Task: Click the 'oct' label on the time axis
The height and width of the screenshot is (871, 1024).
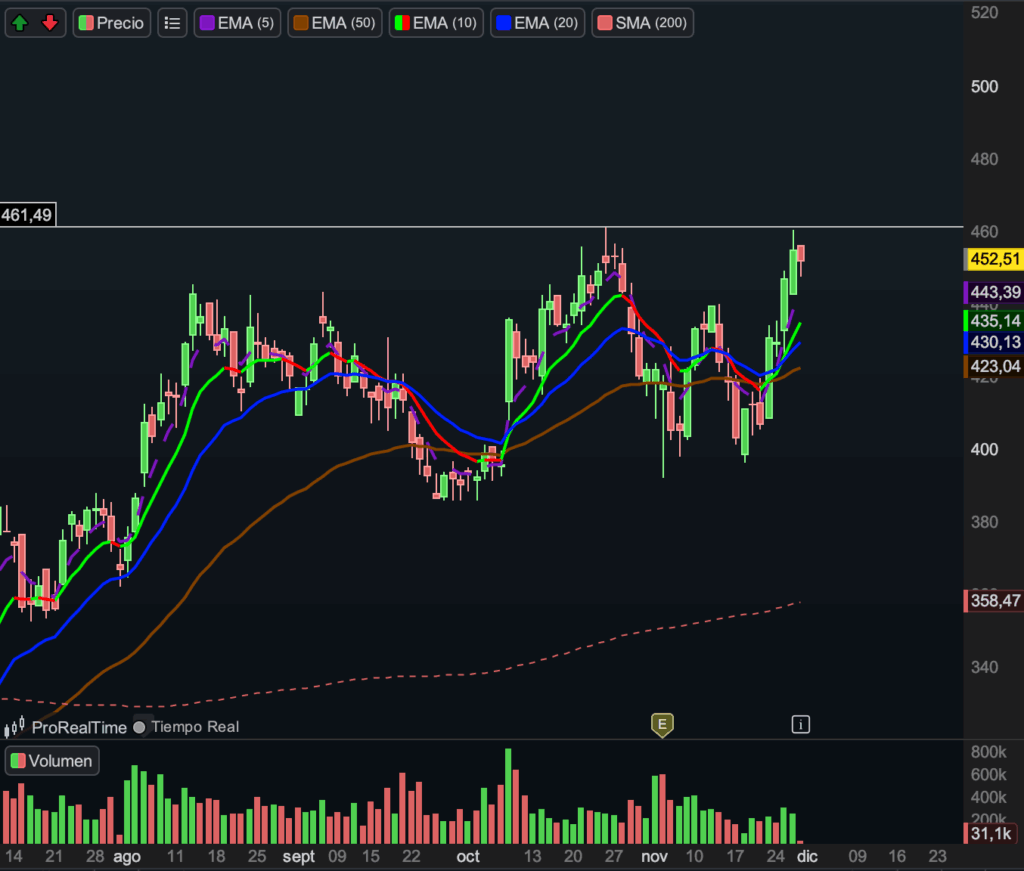Action: coord(468,857)
